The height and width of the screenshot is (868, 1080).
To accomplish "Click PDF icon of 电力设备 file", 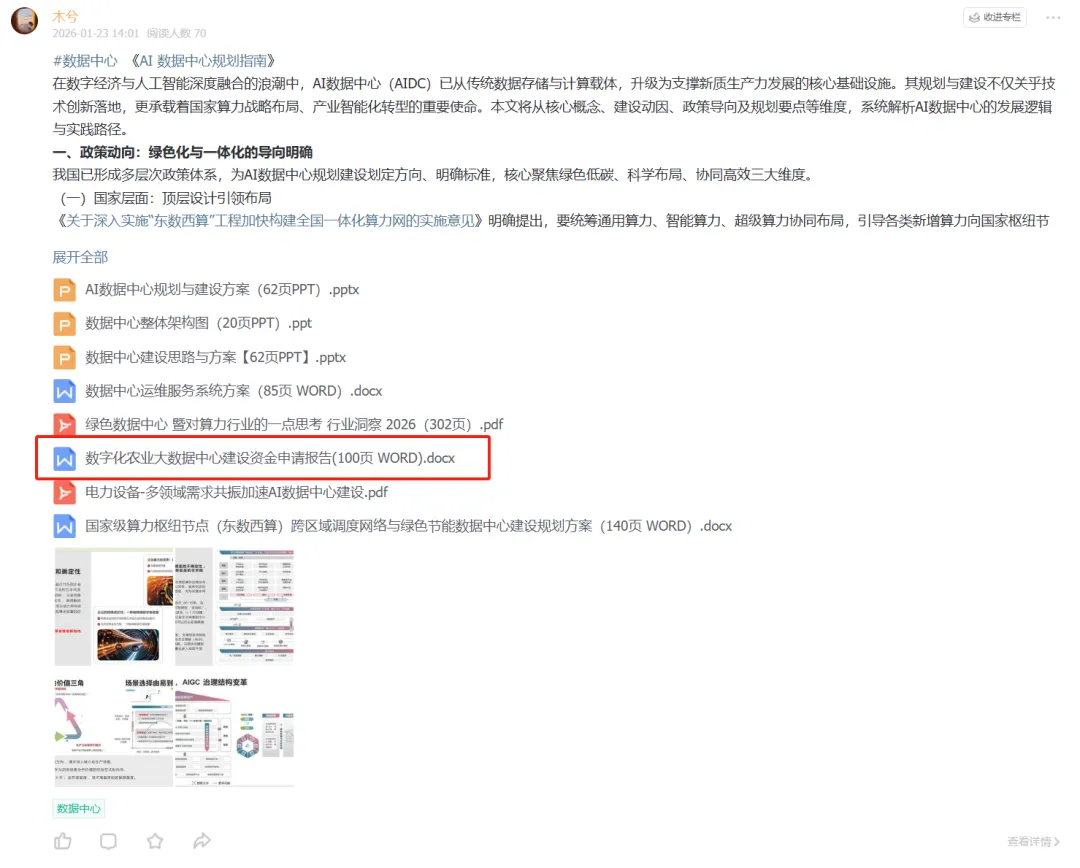I will (x=64, y=493).
